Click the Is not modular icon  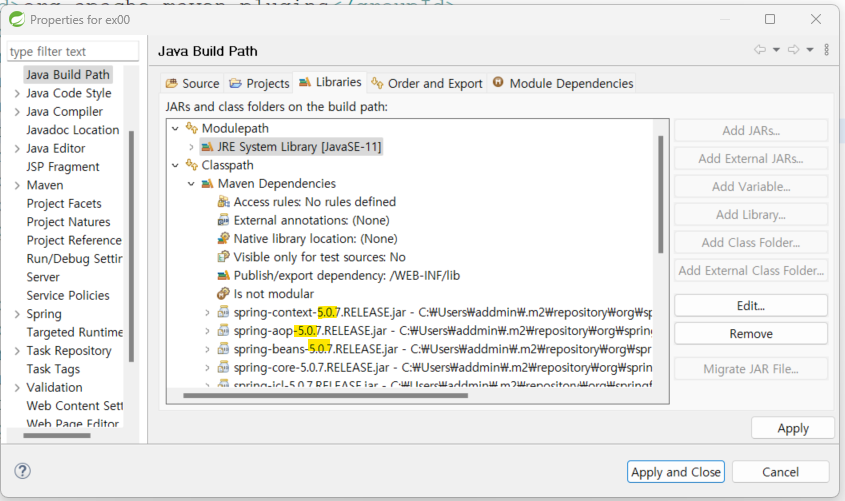click(223, 294)
